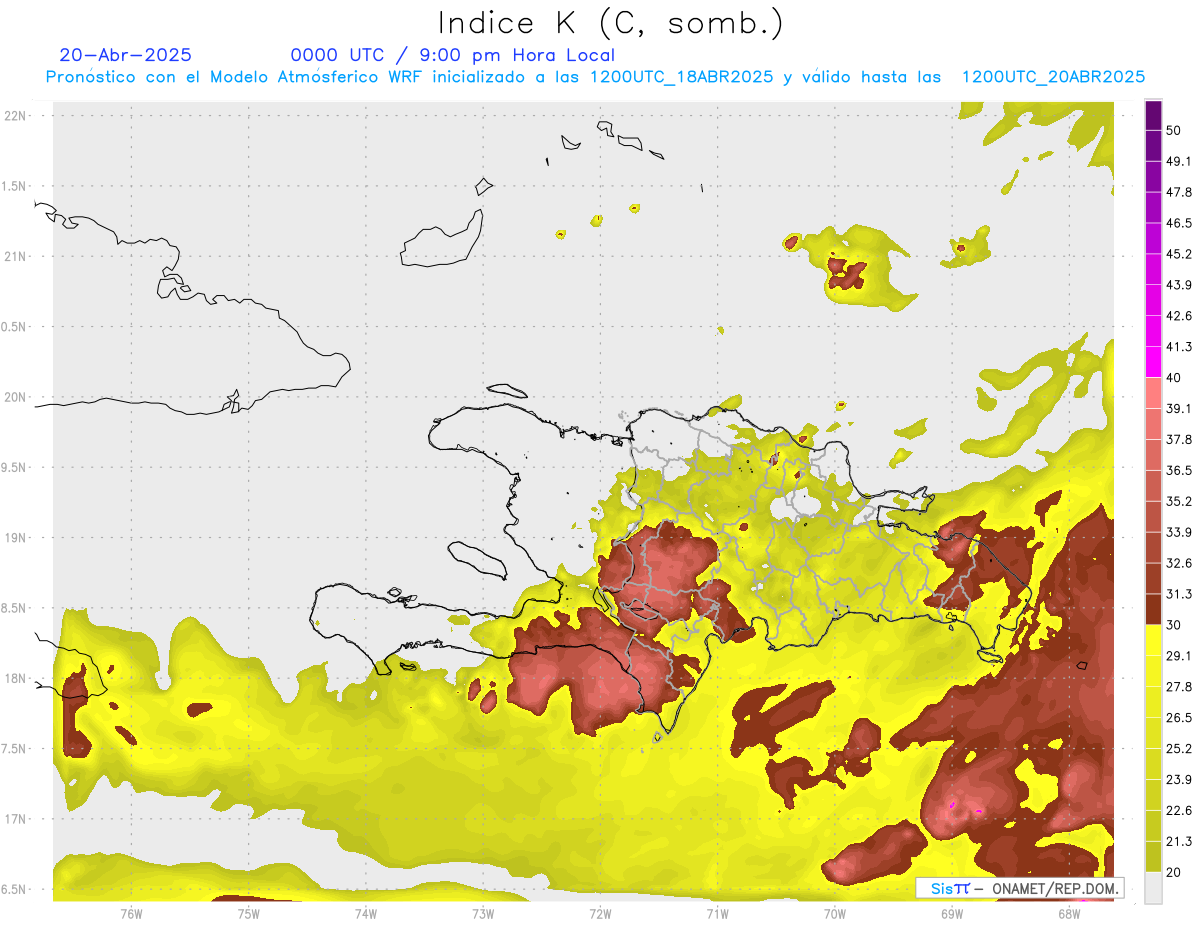Click the color bar value "31.3"
This screenshot has width=1200, height=927.
click(1179, 594)
